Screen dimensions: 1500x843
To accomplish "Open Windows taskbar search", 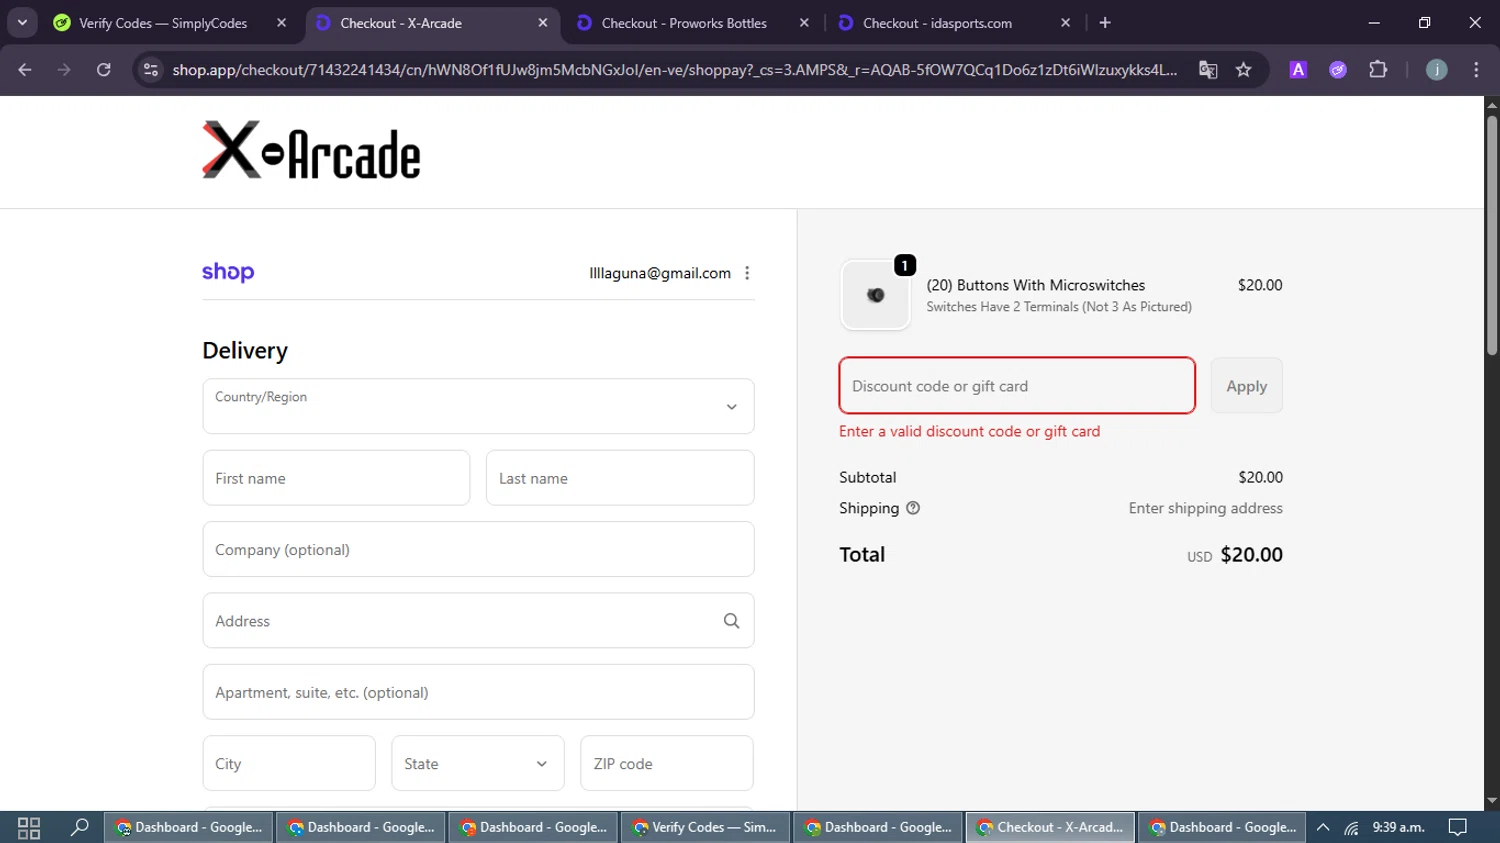I will (80, 827).
